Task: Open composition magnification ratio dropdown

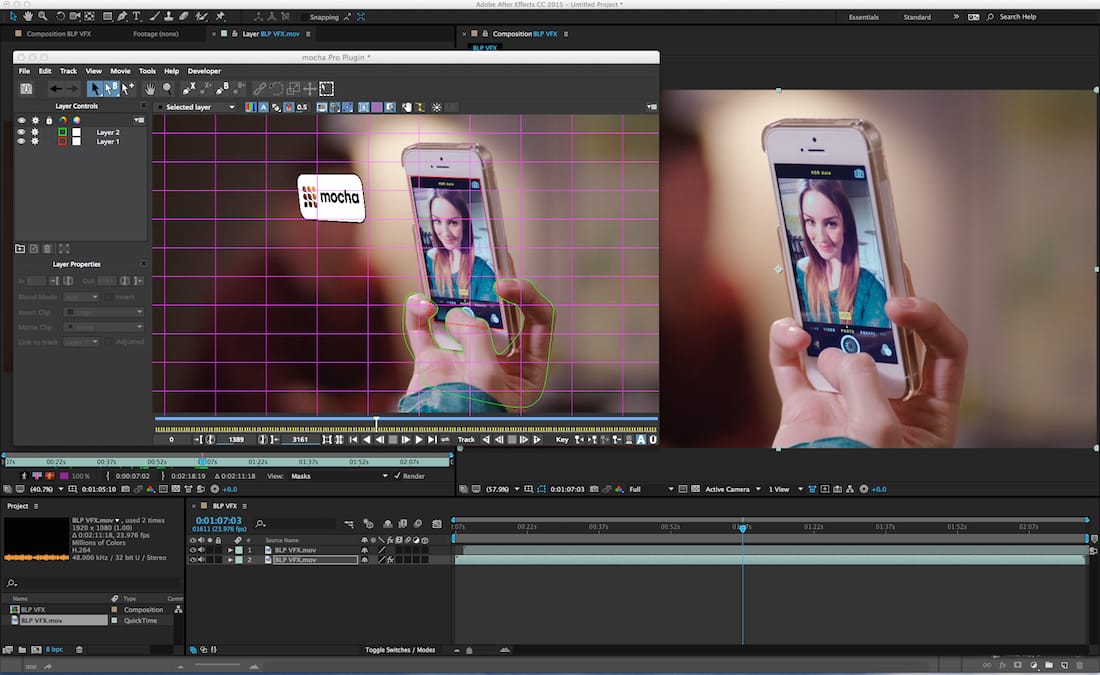Action: click(x=502, y=489)
